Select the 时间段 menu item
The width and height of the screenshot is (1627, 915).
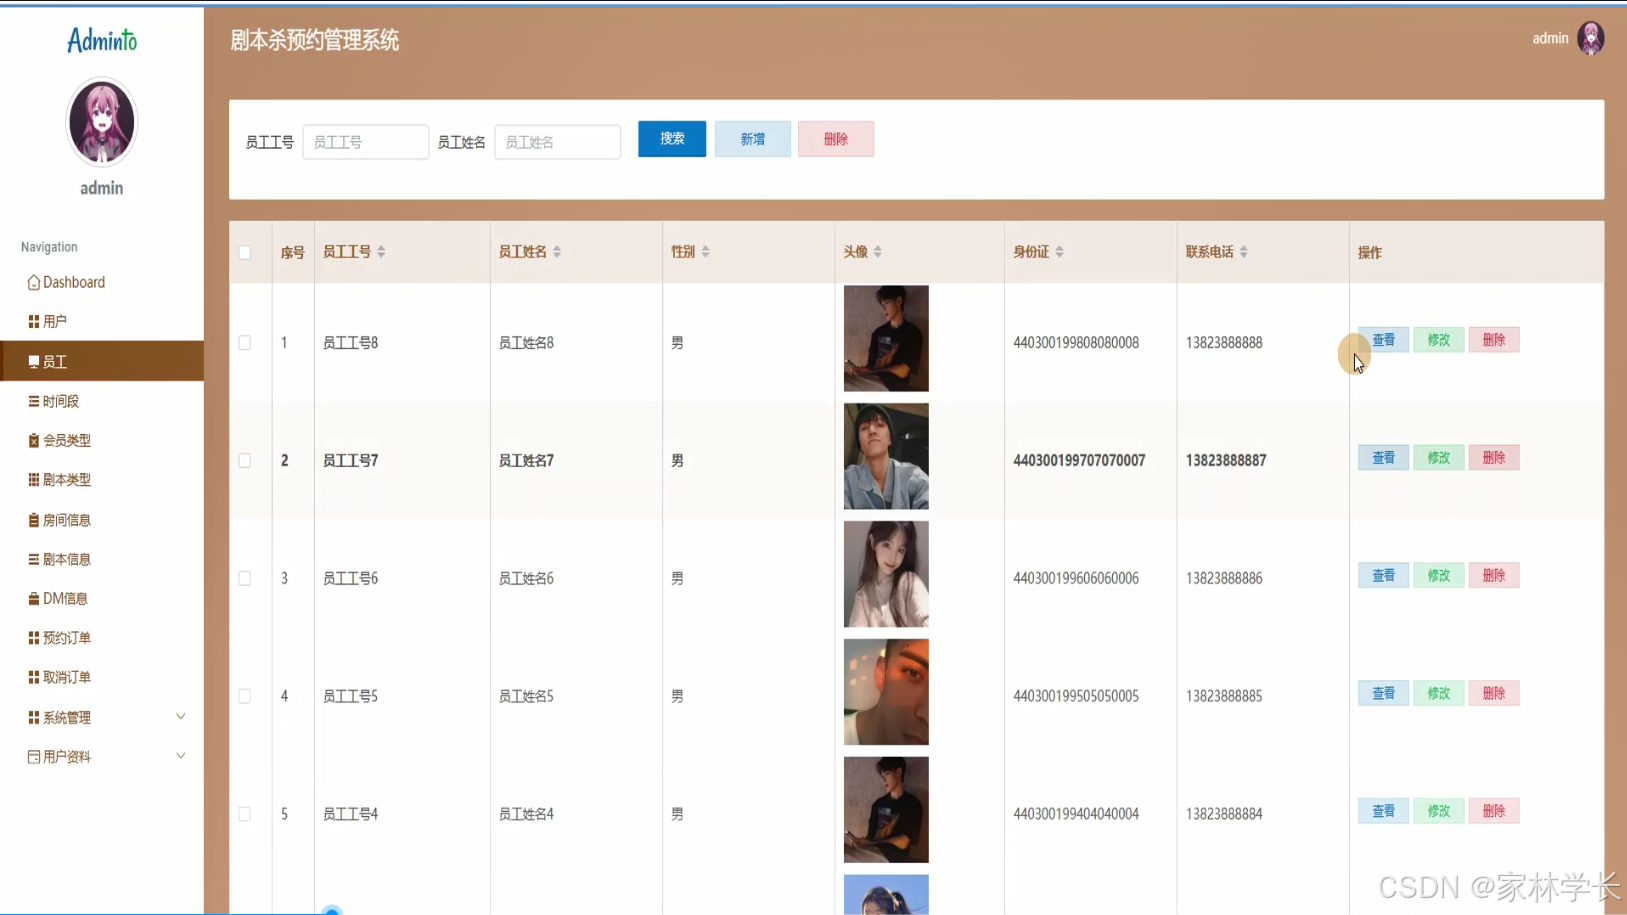coord(102,401)
